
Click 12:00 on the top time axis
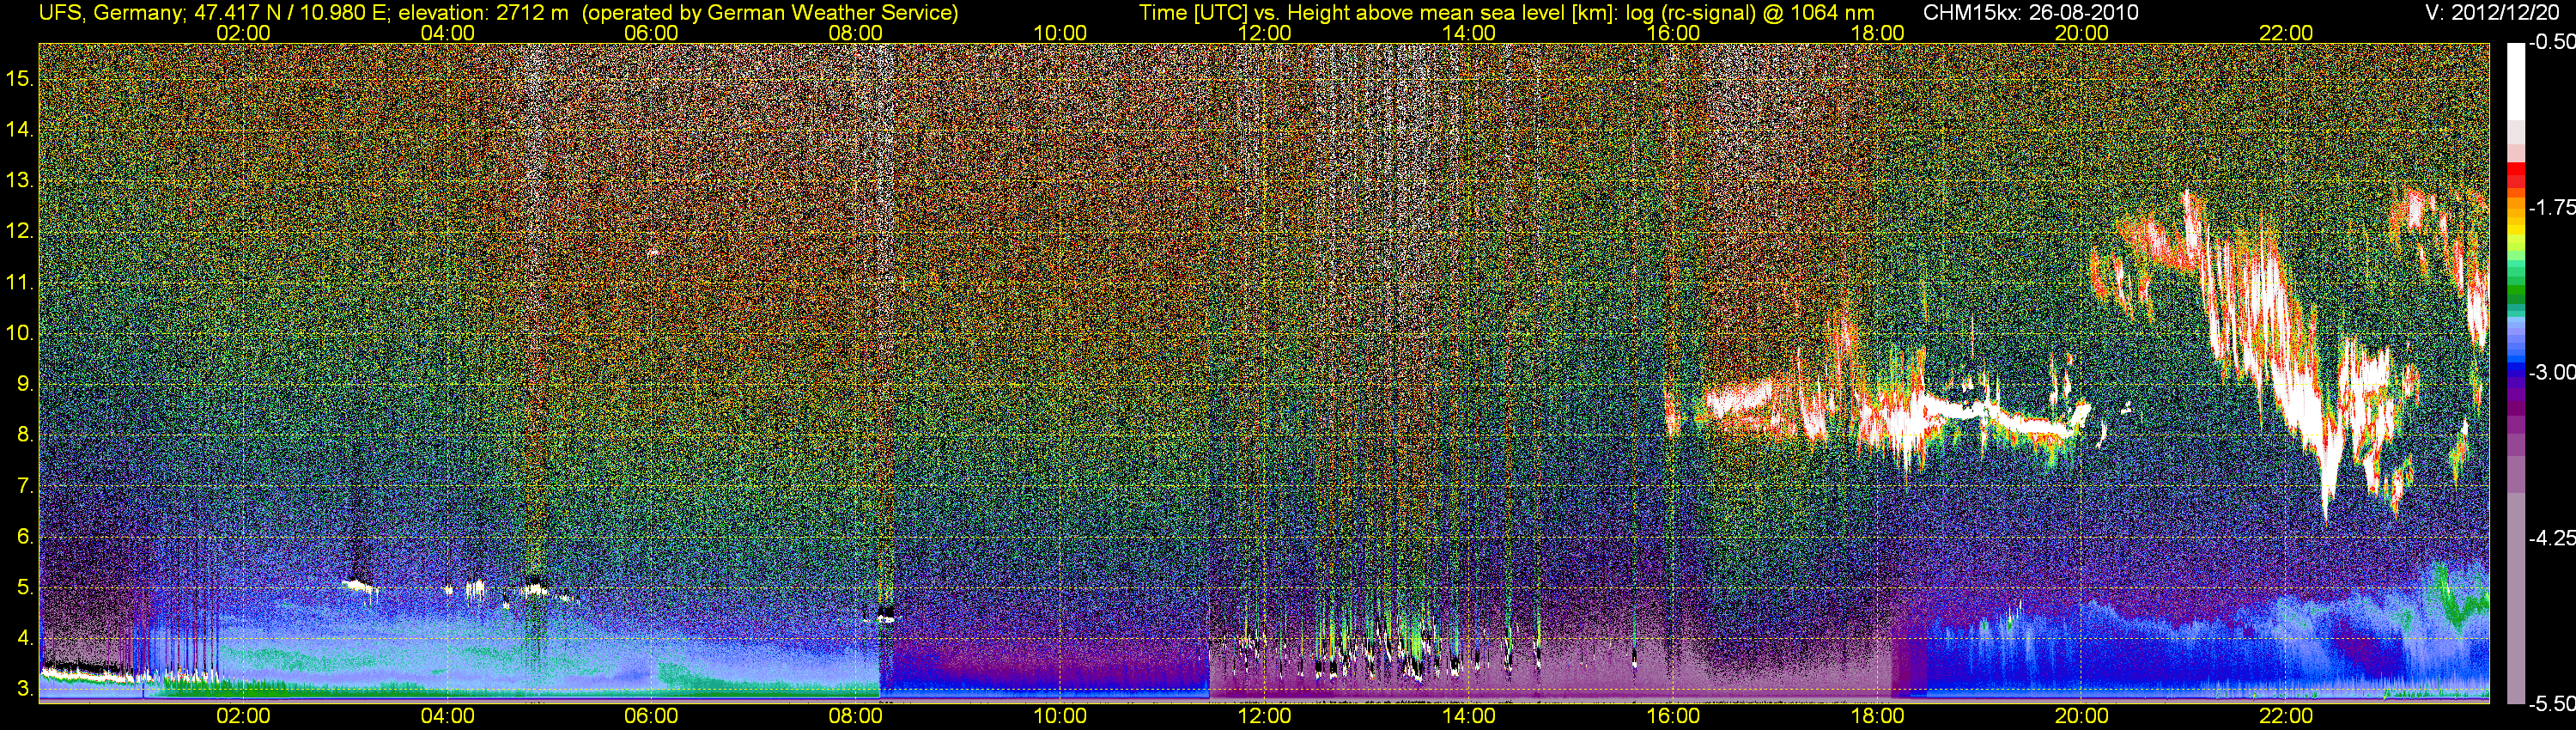[x=1264, y=33]
